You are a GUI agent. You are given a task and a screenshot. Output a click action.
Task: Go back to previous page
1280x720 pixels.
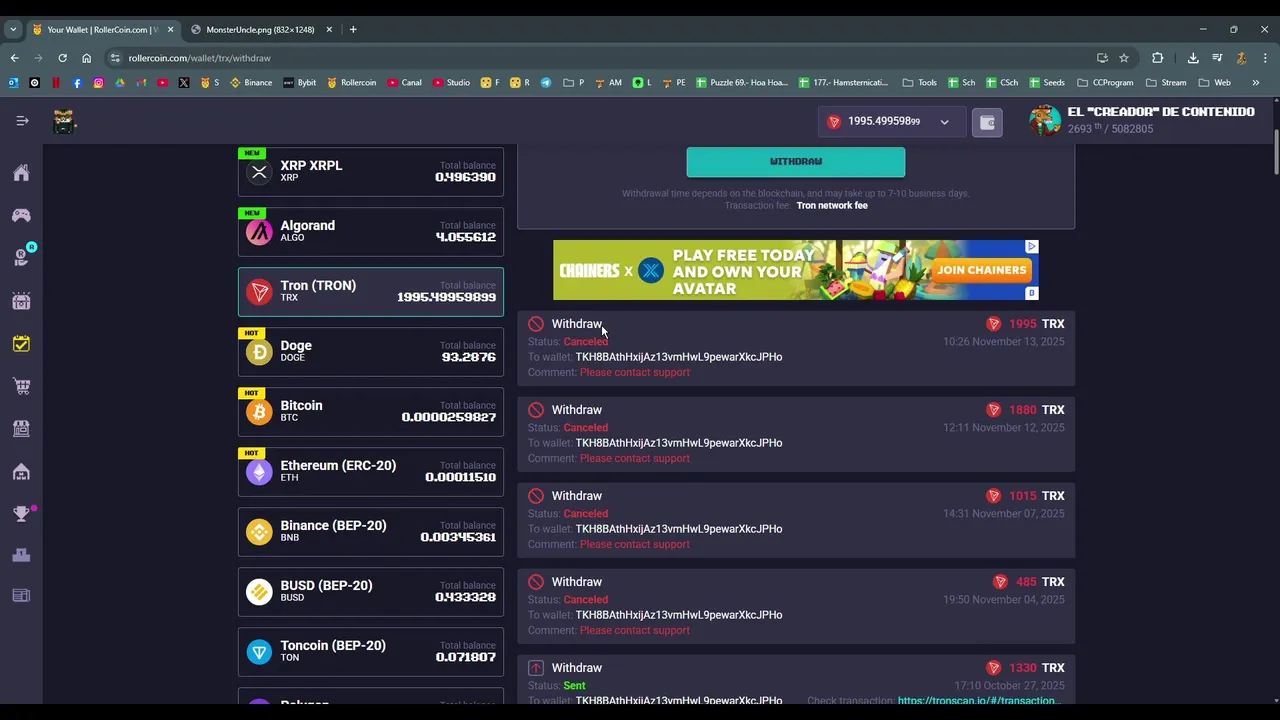14,58
